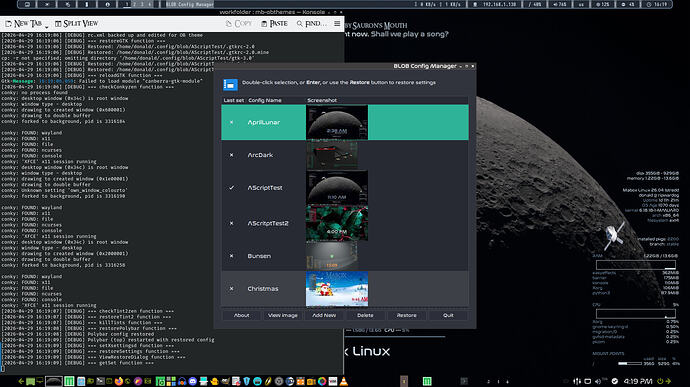Image resolution: width=690 pixels, height=387 pixels.
Task: Click the AprilLunar screenshot thumbnail
Action: tap(337, 122)
